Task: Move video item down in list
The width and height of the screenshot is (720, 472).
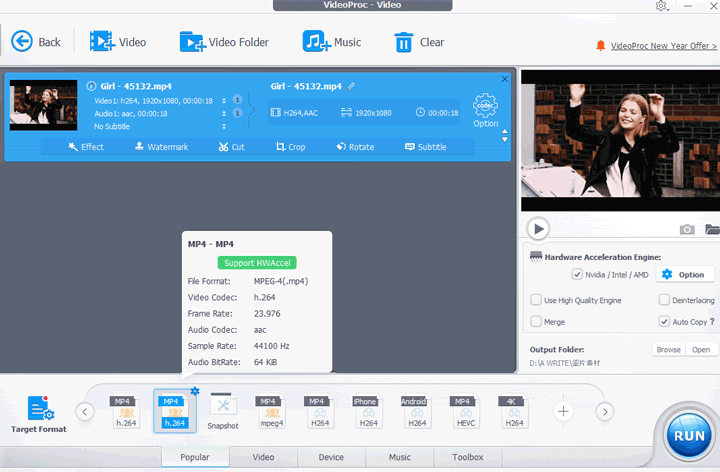Action: point(505,139)
